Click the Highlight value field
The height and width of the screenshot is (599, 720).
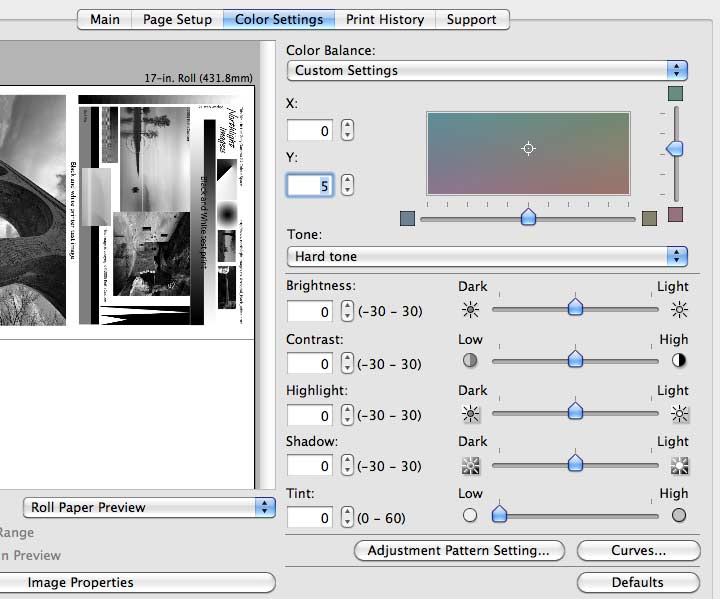point(310,416)
